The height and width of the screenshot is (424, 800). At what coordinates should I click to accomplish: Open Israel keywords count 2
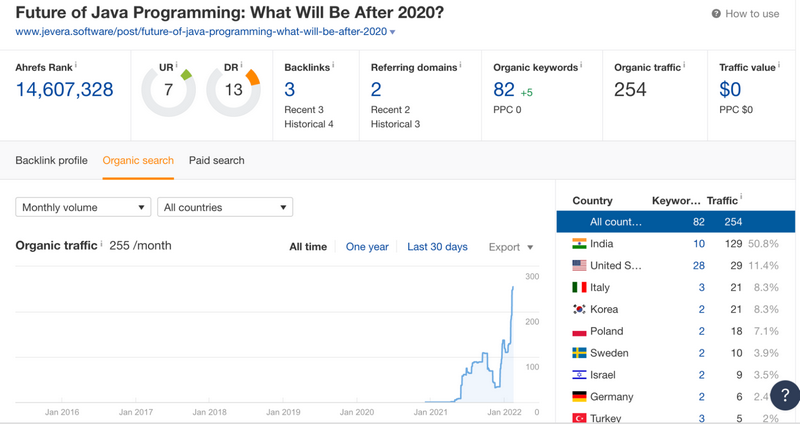[x=702, y=375]
